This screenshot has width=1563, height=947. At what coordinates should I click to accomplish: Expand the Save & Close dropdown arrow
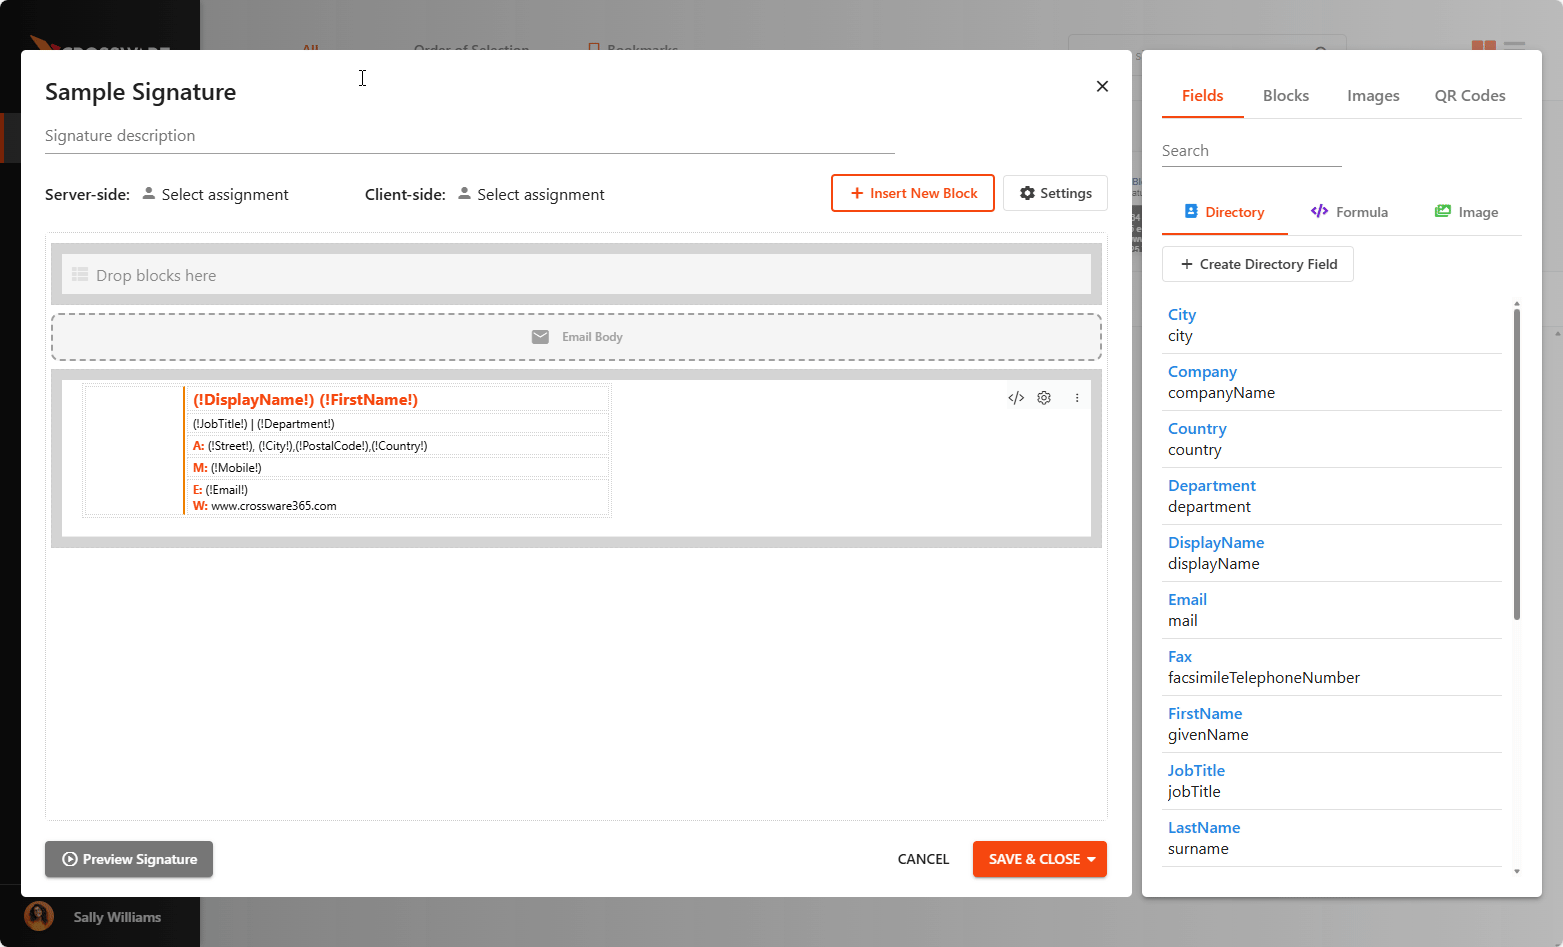click(1091, 860)
